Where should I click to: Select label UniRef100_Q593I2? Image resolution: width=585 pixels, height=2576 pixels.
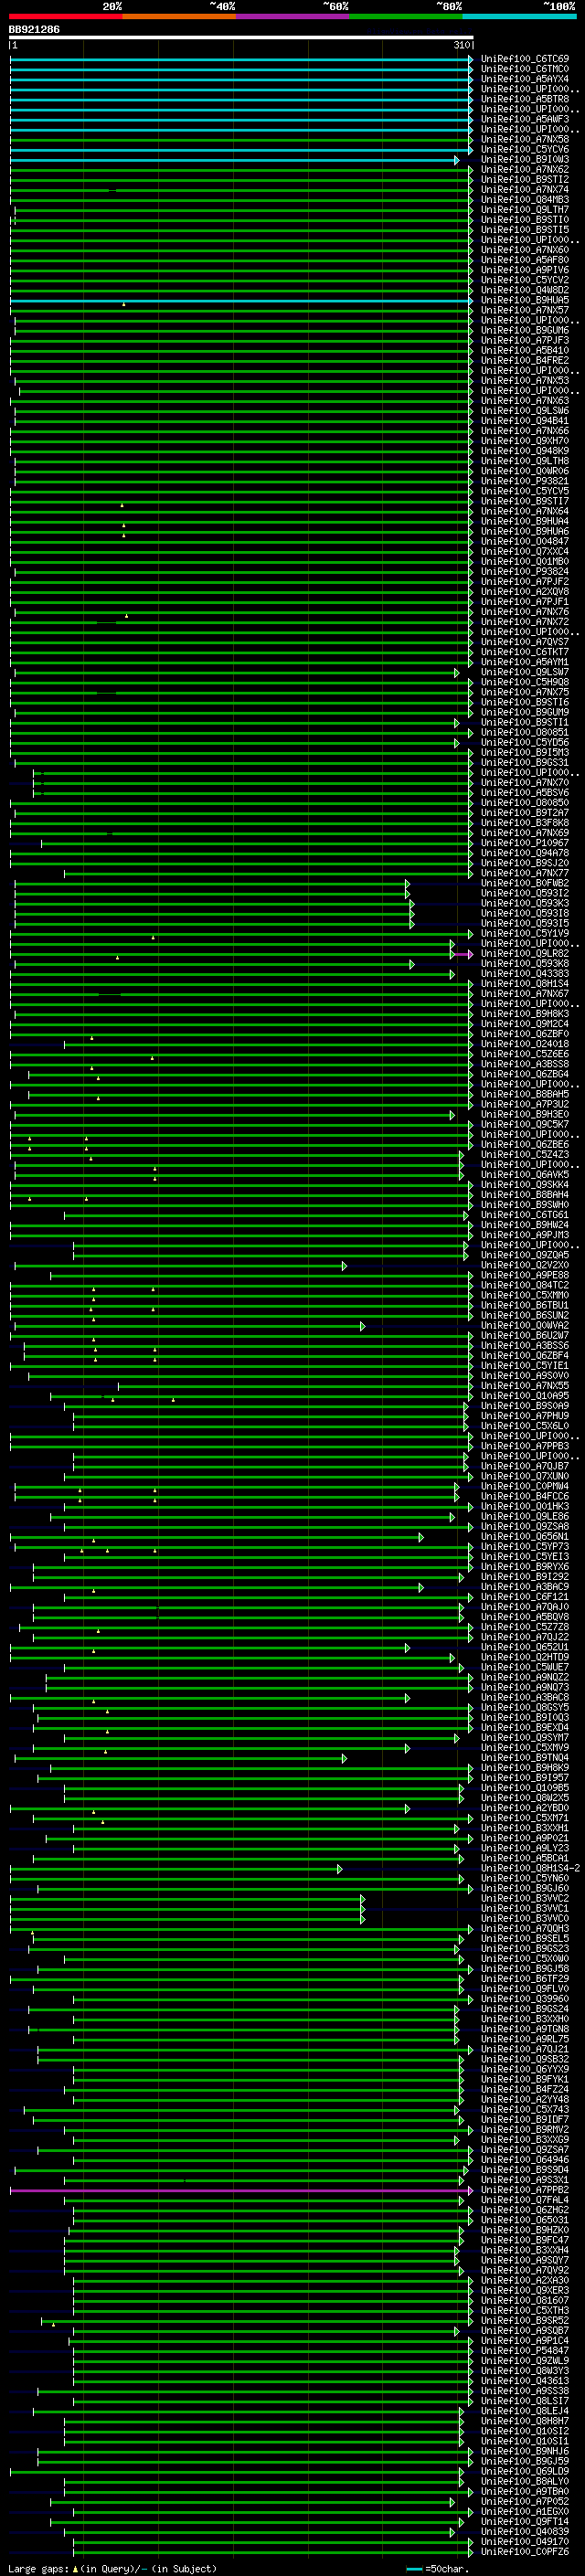point(525,893)
